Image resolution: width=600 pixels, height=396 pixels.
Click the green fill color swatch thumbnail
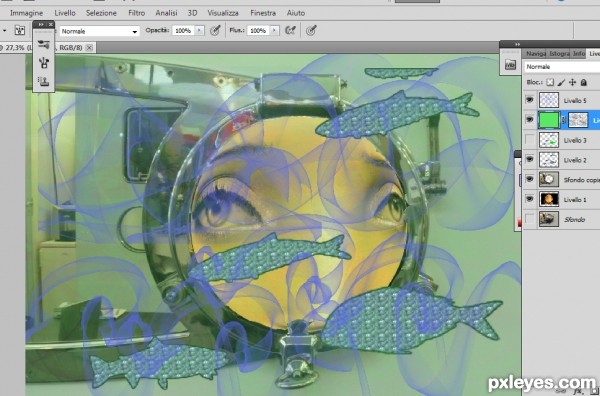tap(549, 120)
